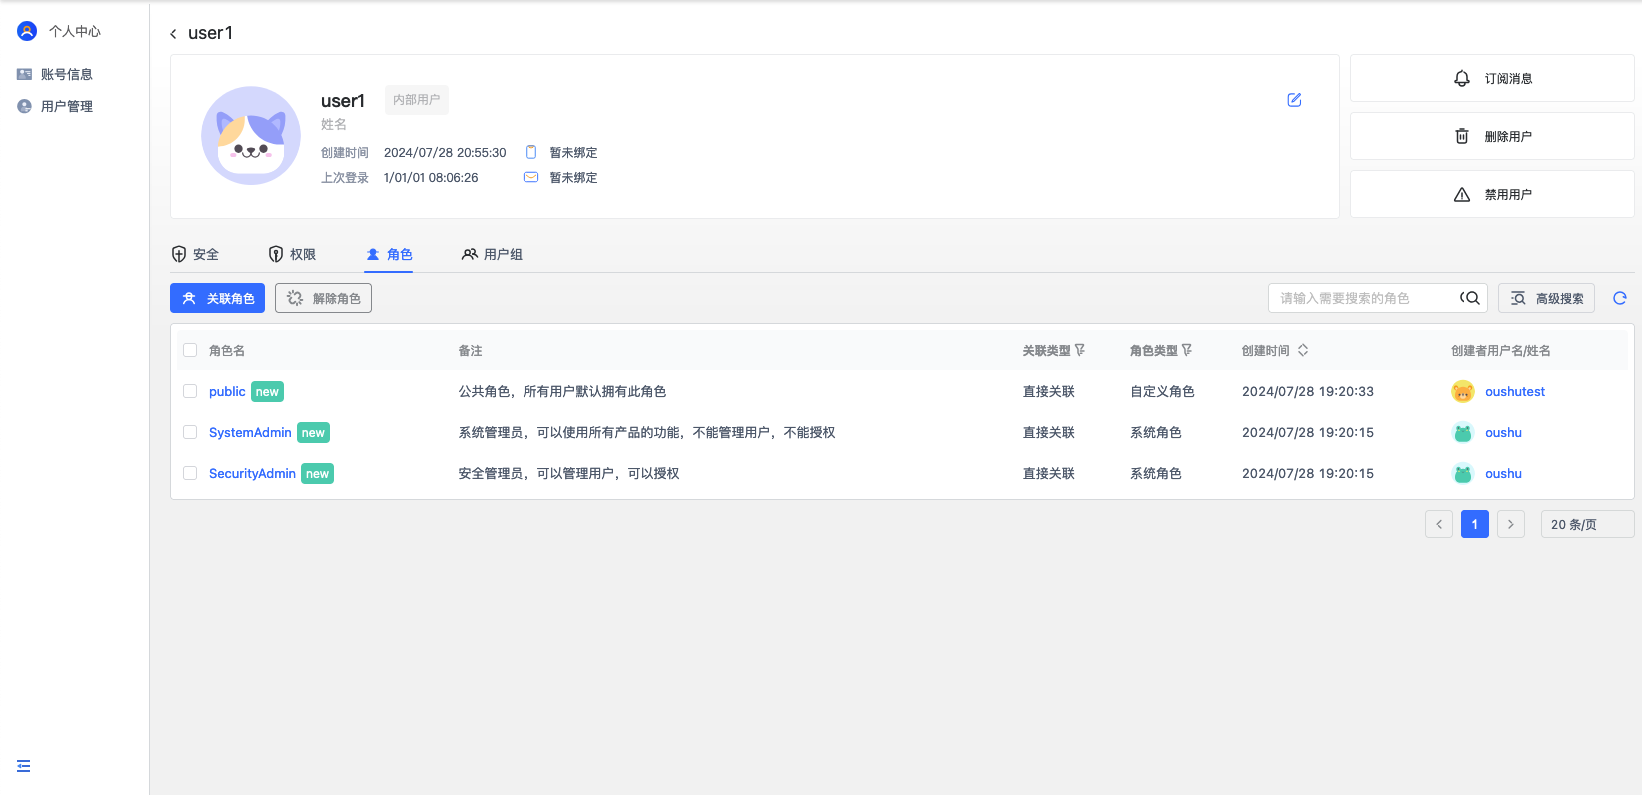This screenshot has width=1642, height=795.
Task: Click the 删除用户 button
Action: pos(1492,136)
